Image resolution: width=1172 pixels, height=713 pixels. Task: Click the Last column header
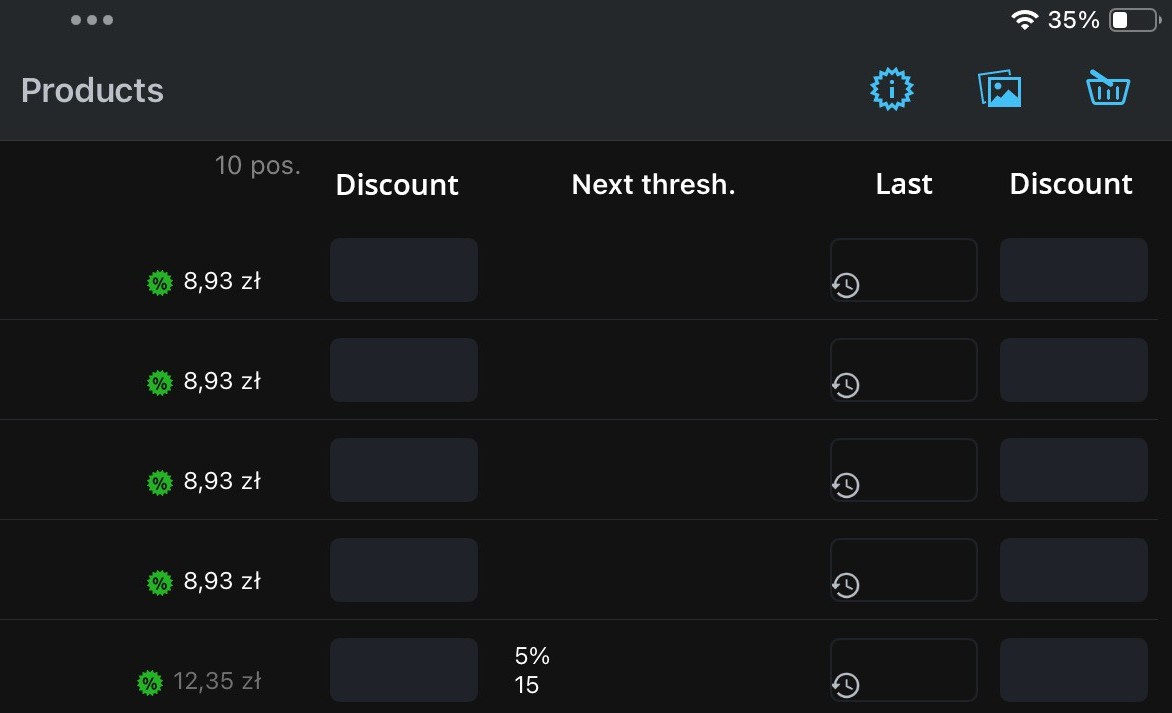pyautogui.click(x=903, y=184)
